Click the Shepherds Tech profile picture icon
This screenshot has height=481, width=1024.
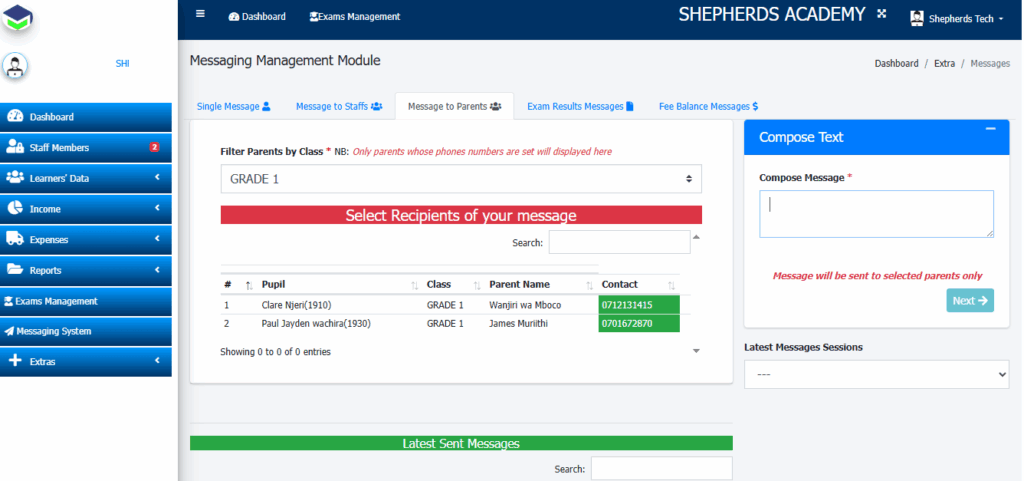point(916,18)
